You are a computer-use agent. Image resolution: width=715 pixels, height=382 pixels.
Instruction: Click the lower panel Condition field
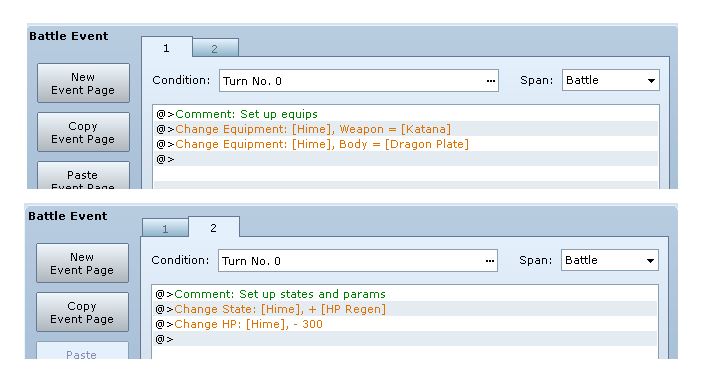(x=358, y=261)
